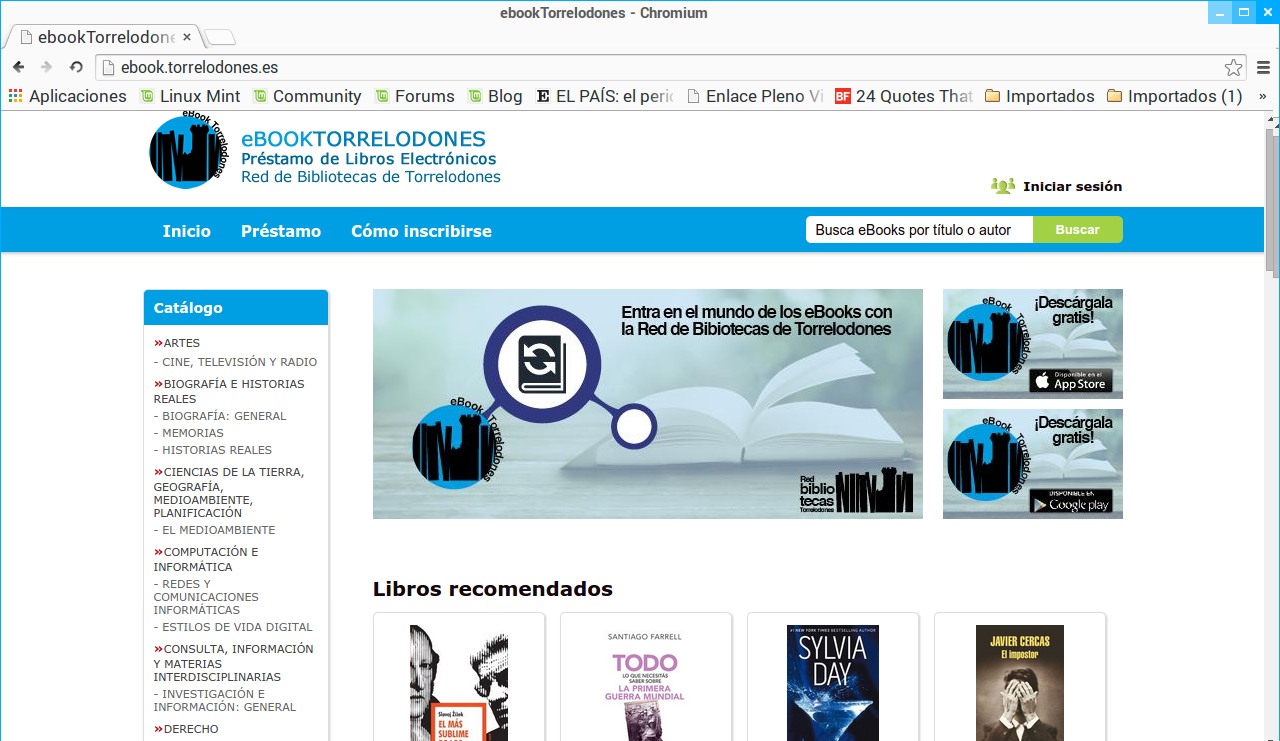Select Computación e Informática category
The width and height of the screenshot is (1280, 741).
206,559
